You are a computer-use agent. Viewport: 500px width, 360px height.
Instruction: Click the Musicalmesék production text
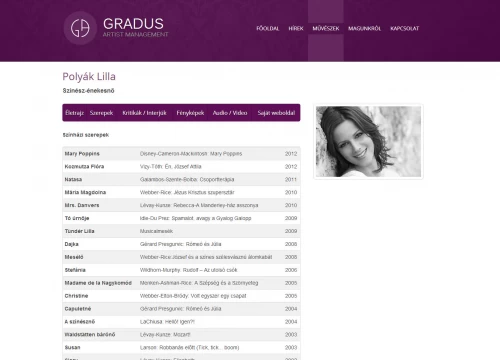coord(156,231)
